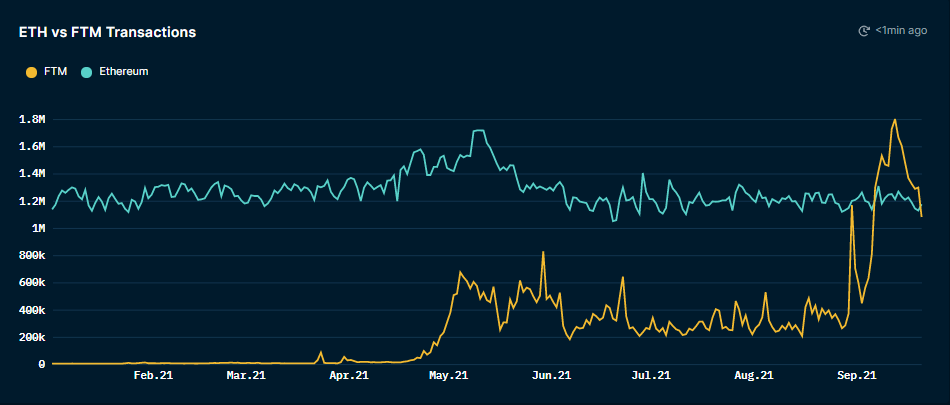The image size is (950, 405).
Task: Click the yellow FTM legend dot
Action: click(x=31, y=72)
